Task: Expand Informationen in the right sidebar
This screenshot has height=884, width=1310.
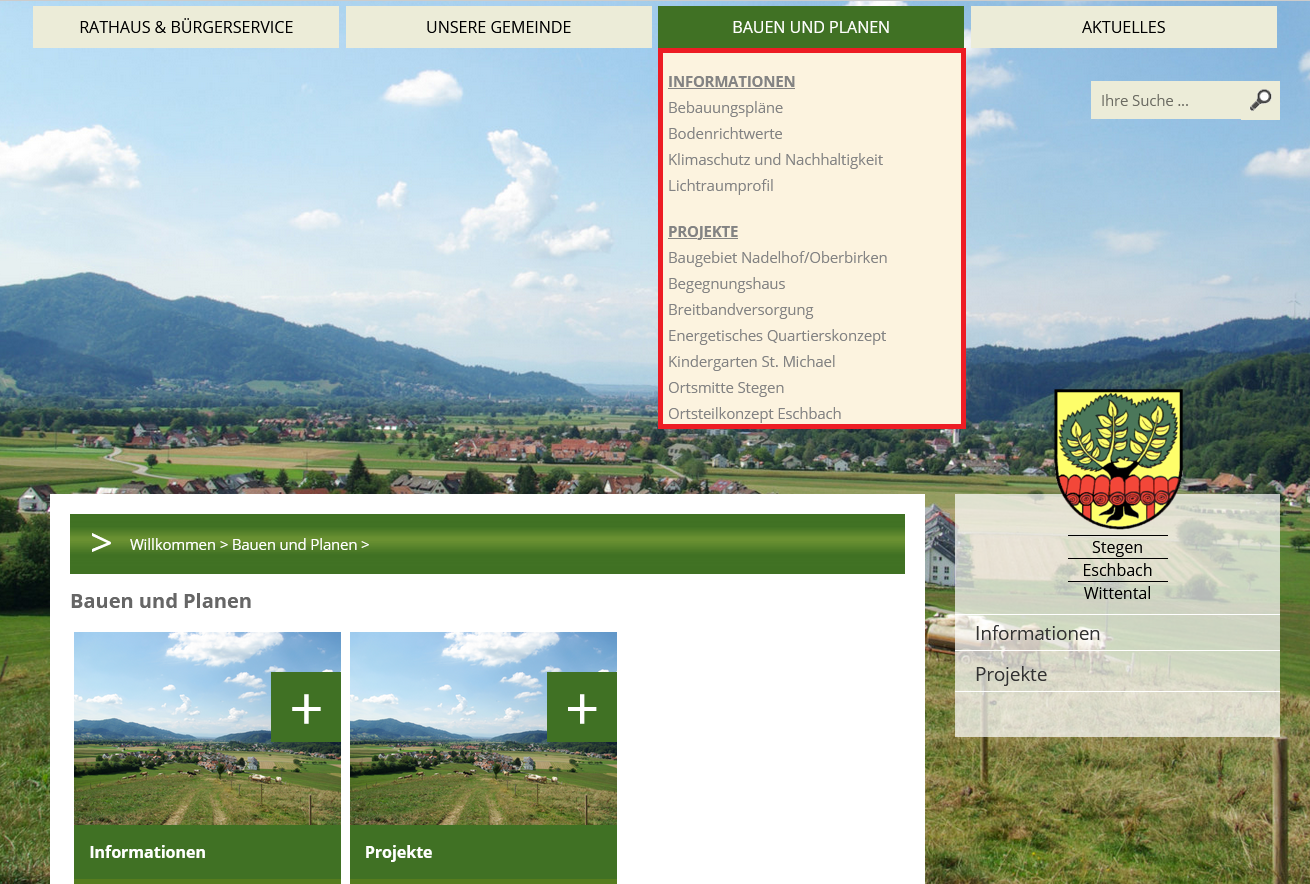Action: tap(1037, 633)
